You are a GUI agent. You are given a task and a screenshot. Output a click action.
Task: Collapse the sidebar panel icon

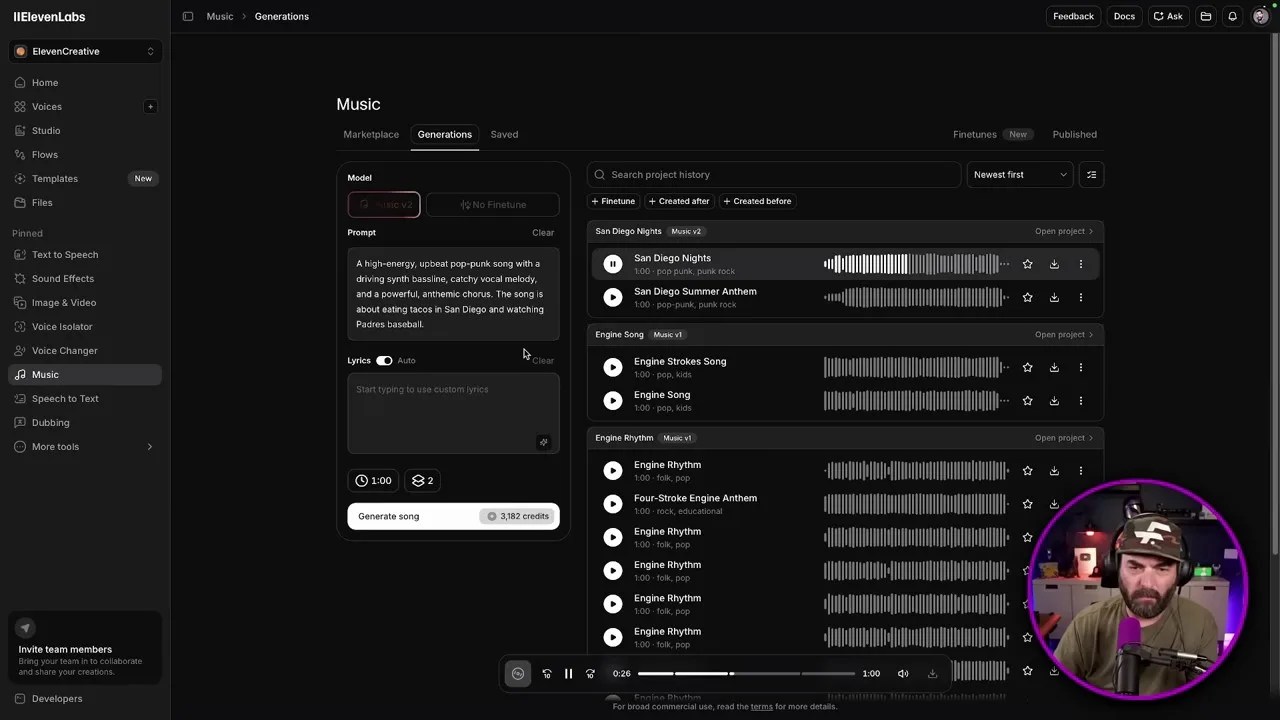pyautogui.click(x=188, y=16)
